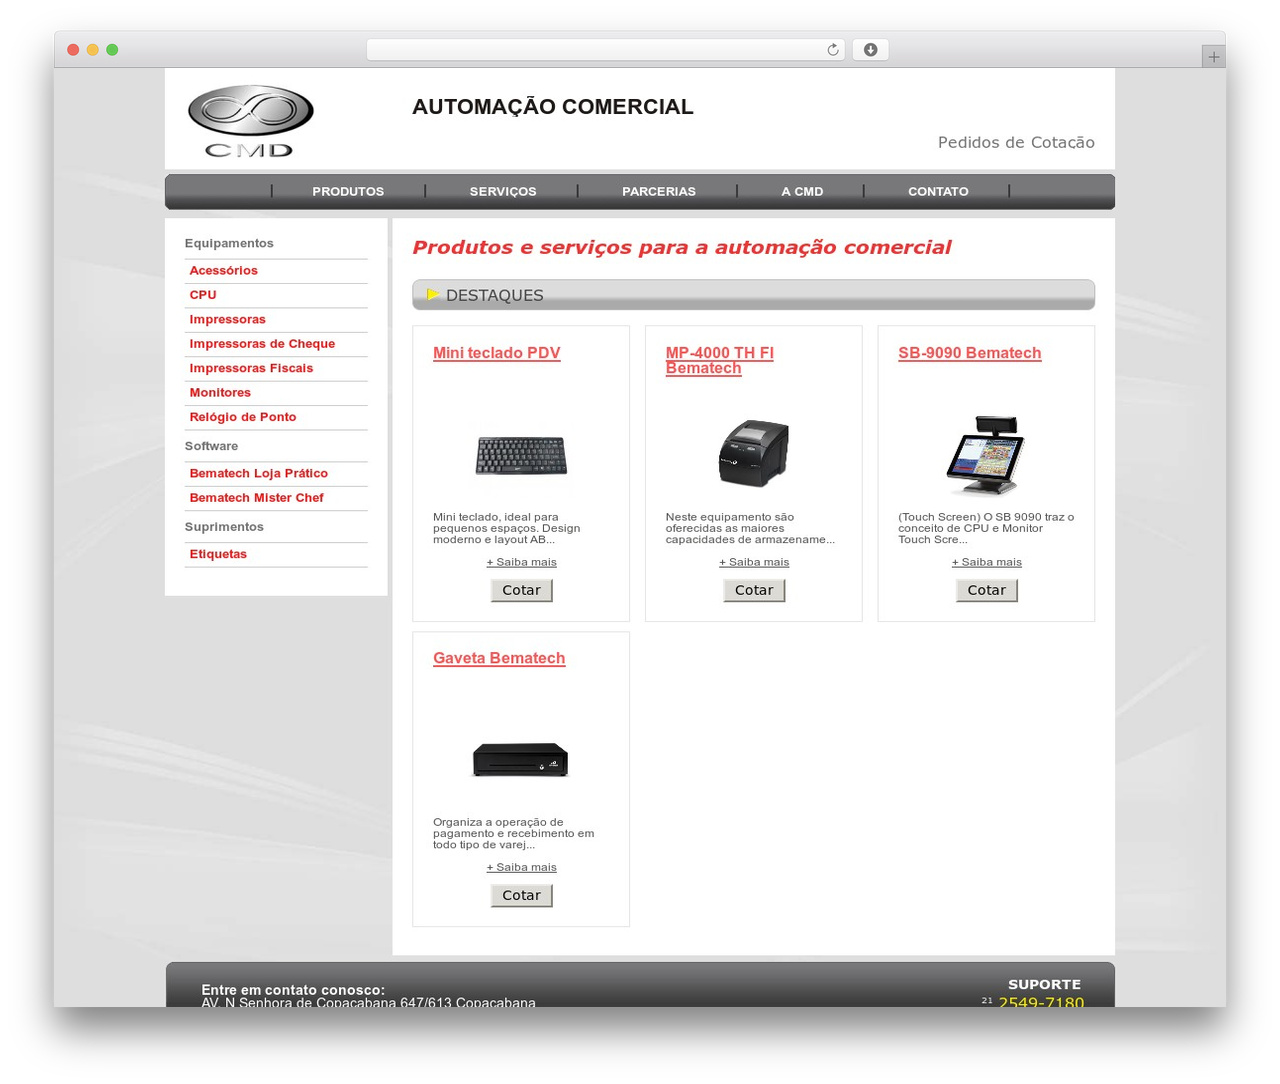Click the CMD infinity logo
Viewport: 1280px width, 1084px height.
[250, 121]
